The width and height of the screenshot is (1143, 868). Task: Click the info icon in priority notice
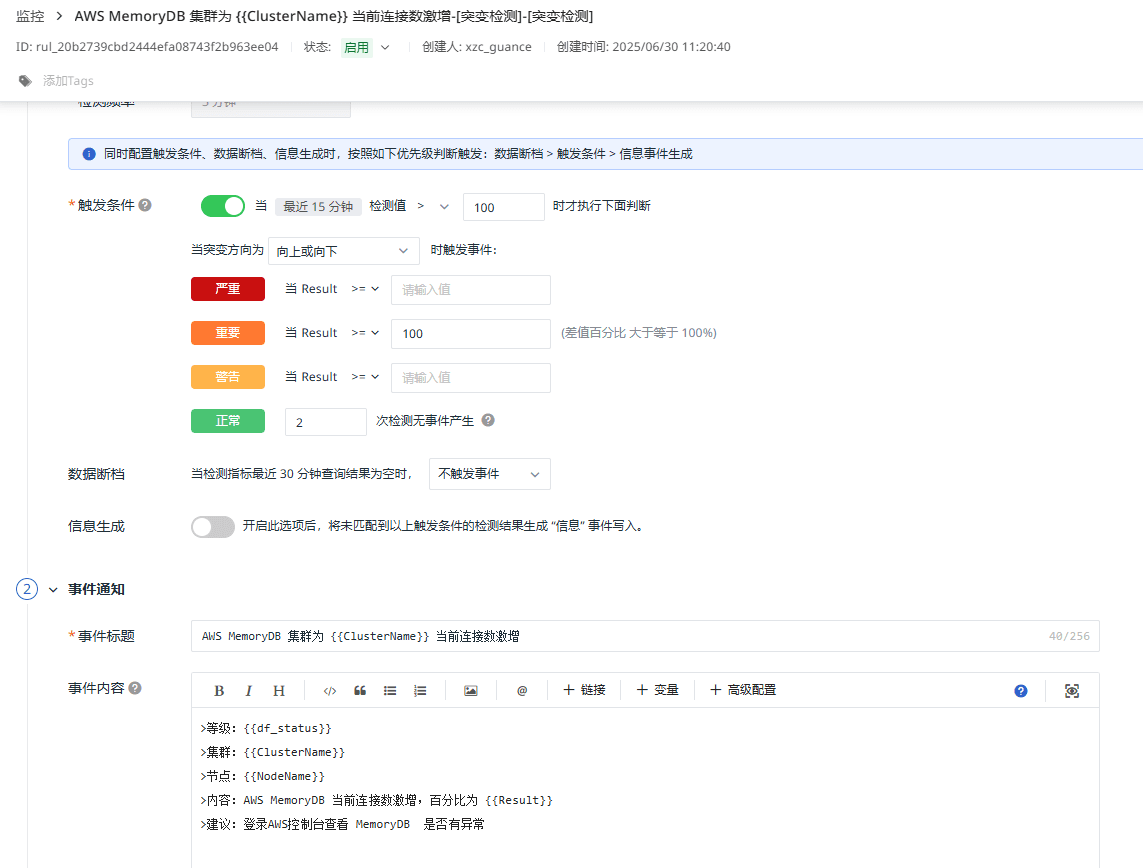[x=89, y=154]
